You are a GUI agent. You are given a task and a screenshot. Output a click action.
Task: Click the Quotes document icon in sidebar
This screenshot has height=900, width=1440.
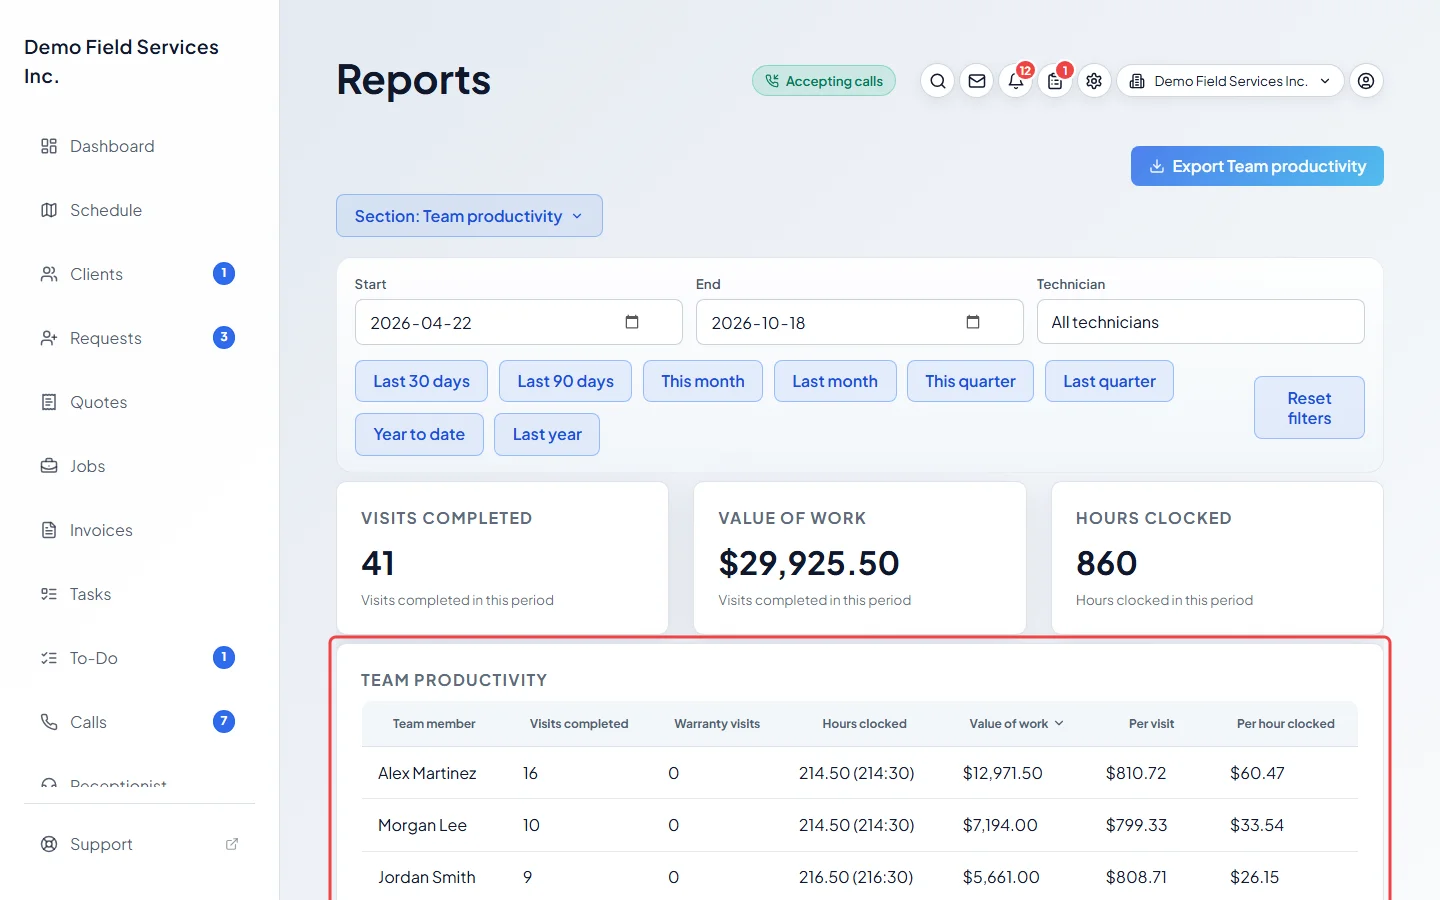pyautogui.click(x=49, y=402)
